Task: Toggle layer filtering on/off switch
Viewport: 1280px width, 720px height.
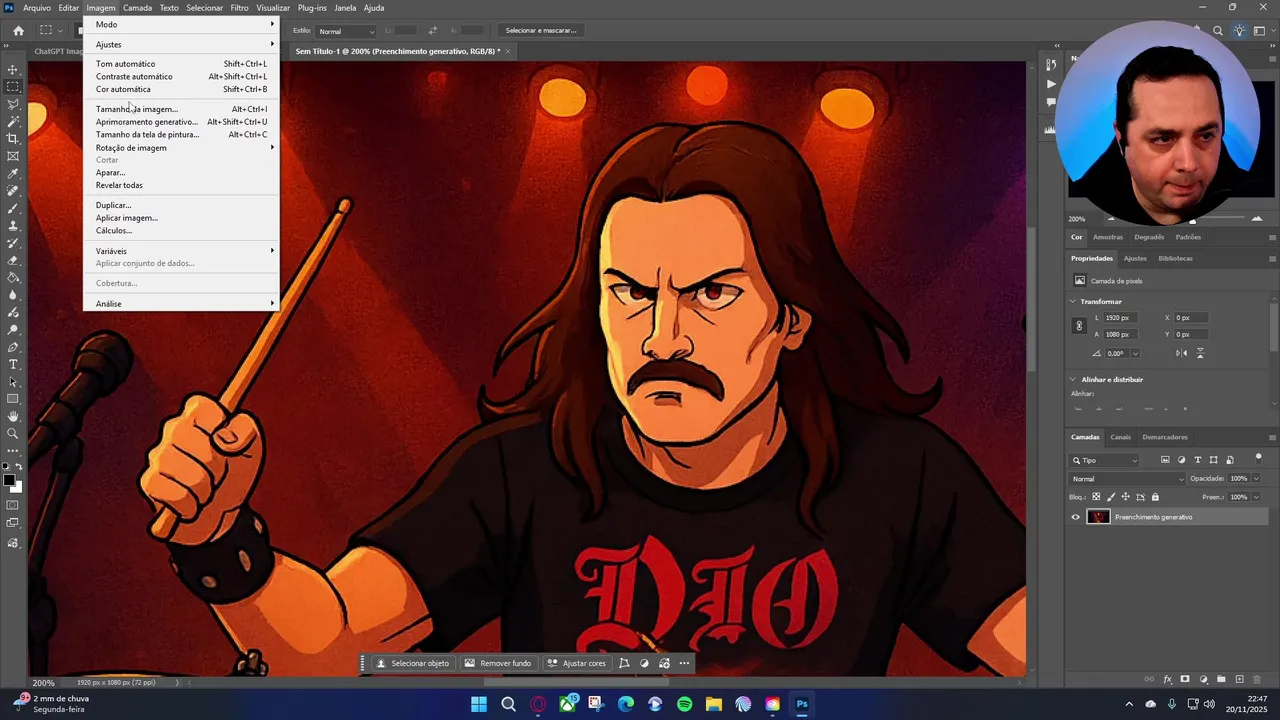Action: click(1259, 457)
